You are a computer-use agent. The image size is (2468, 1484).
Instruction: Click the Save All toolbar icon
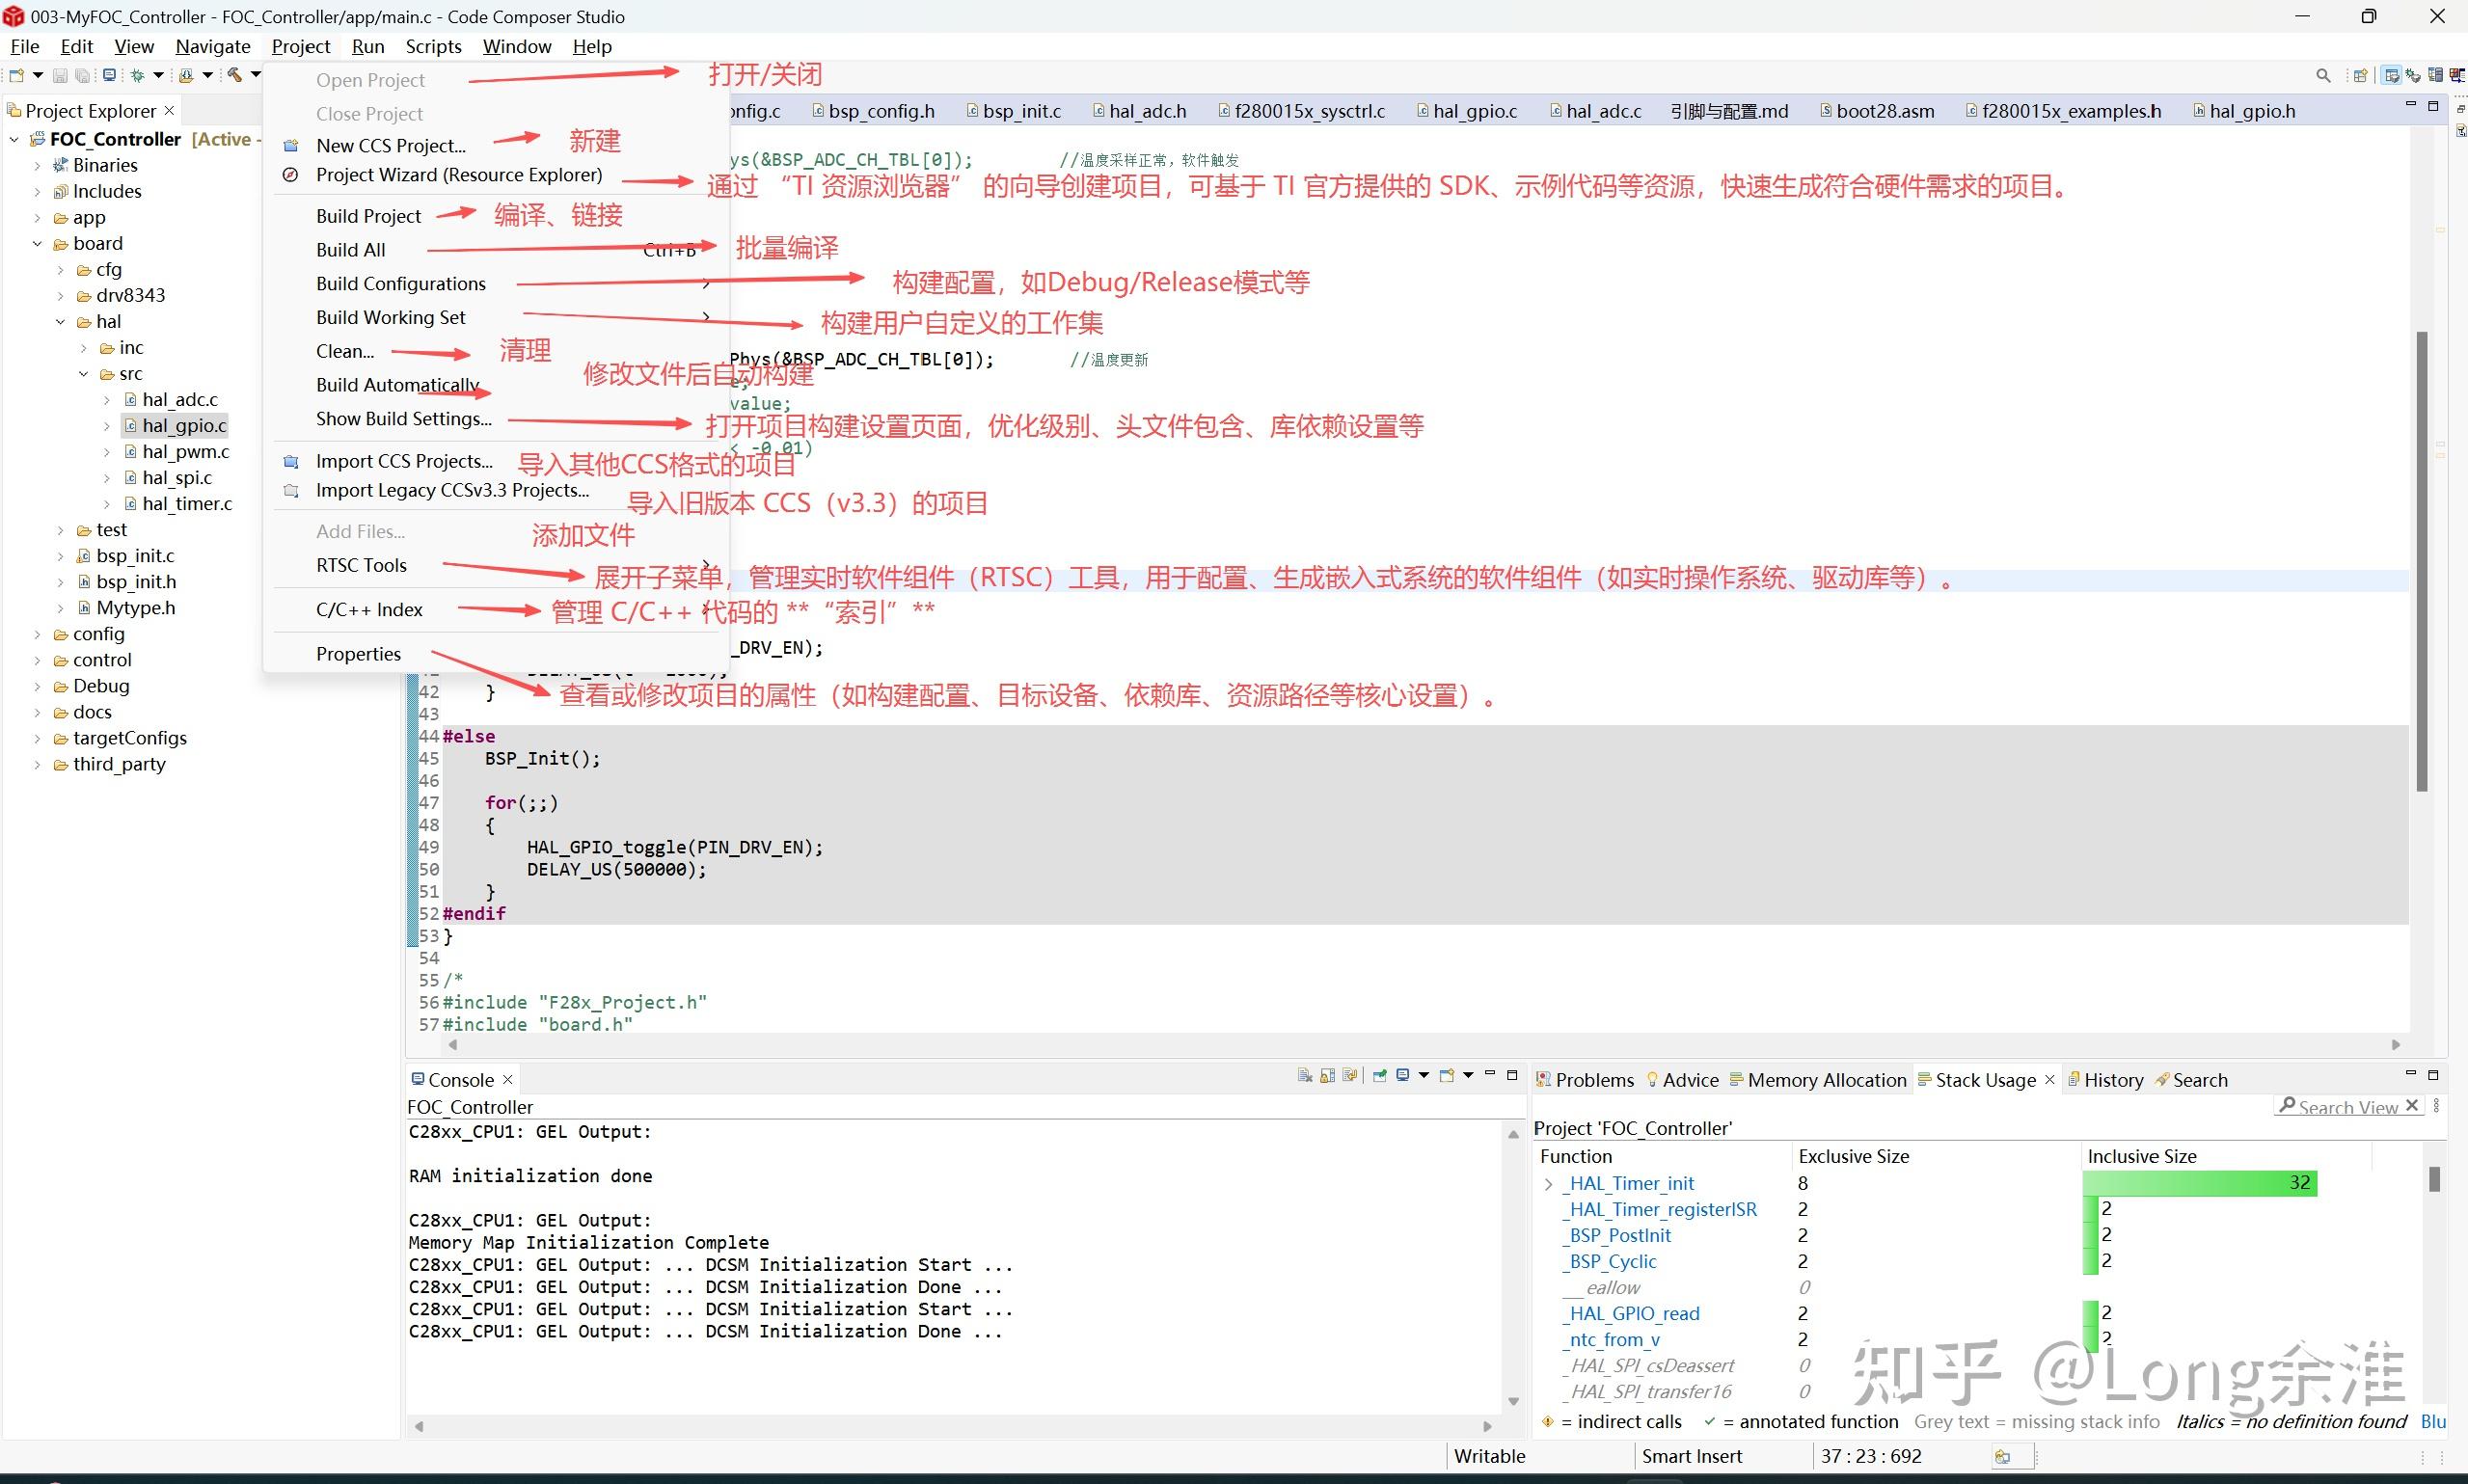[83, 75]
